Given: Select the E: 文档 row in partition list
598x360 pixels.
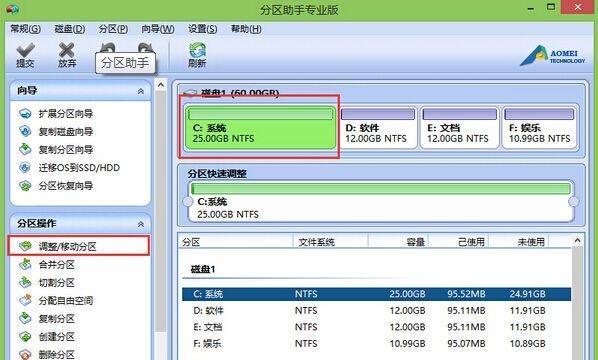Looking at the screenshot, I should coord(376,327).
